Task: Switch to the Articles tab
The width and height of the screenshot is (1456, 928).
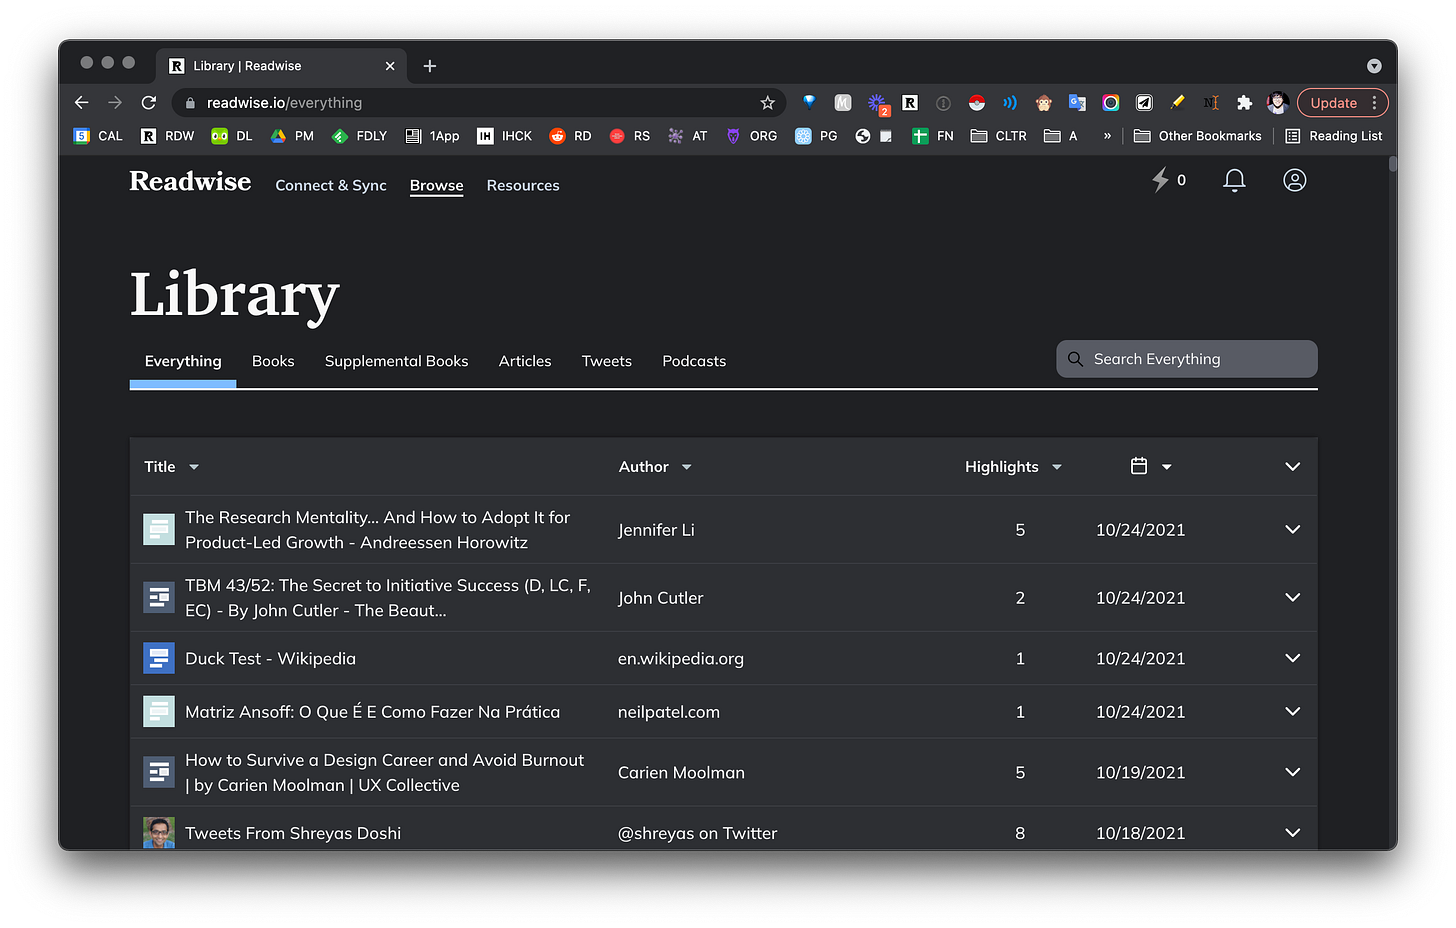Action: [x=525, y=361]
